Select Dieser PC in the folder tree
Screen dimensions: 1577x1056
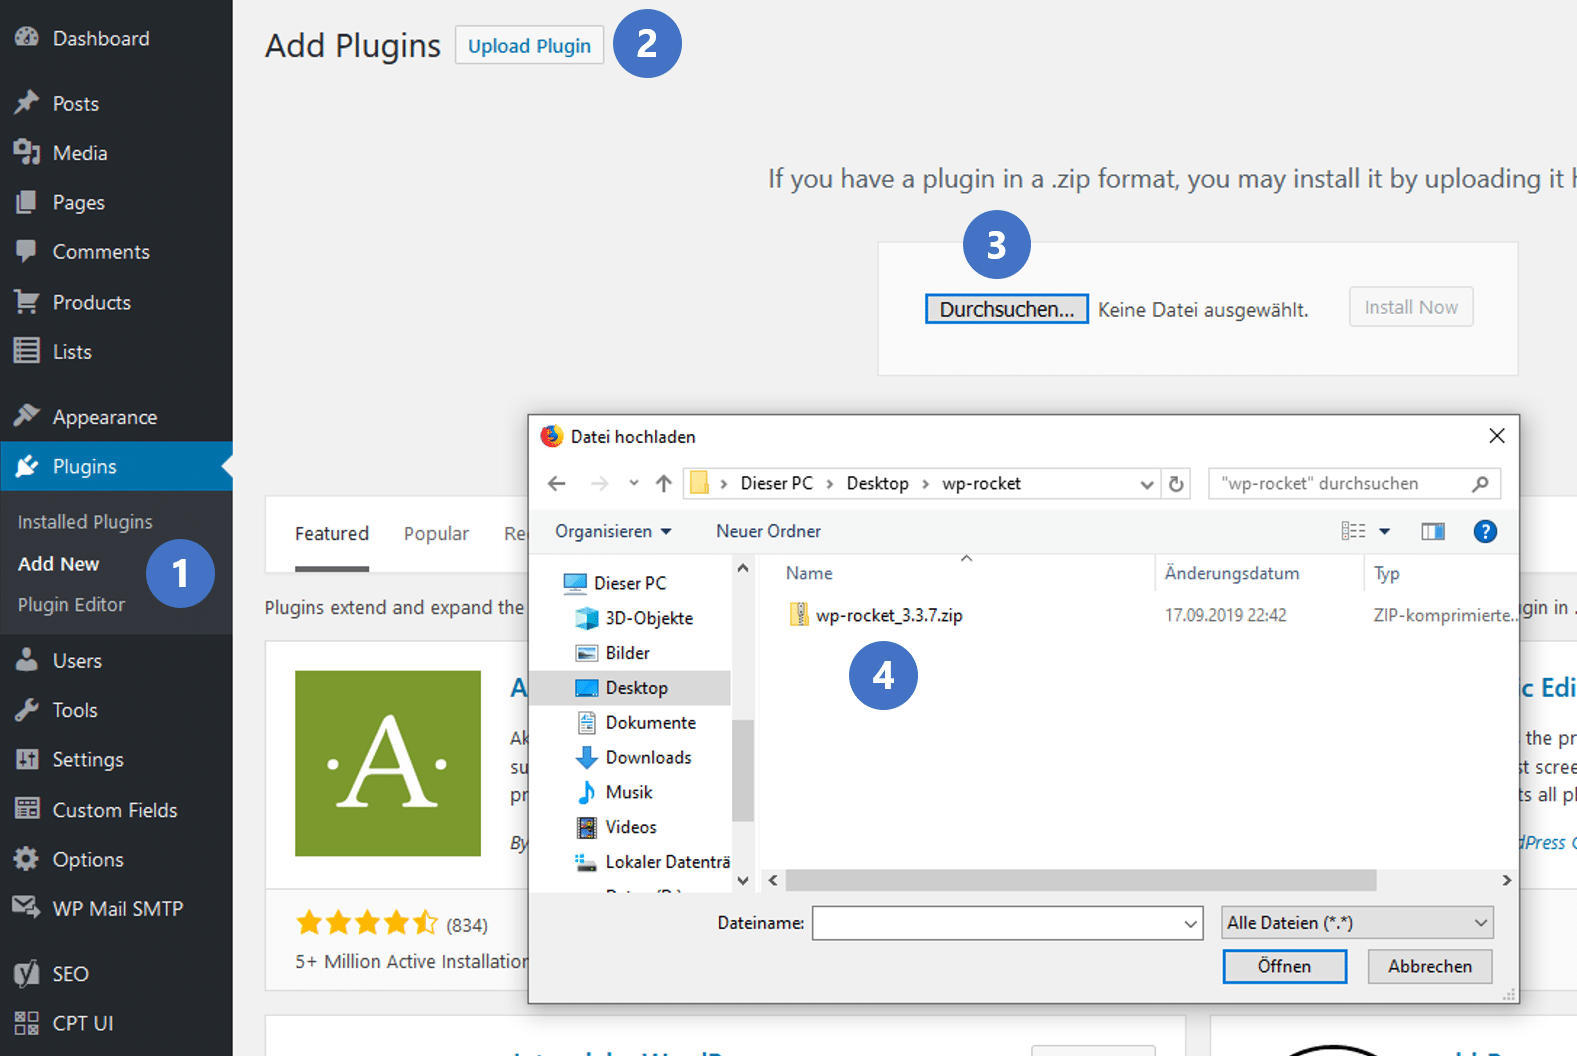tap(629, 583)
